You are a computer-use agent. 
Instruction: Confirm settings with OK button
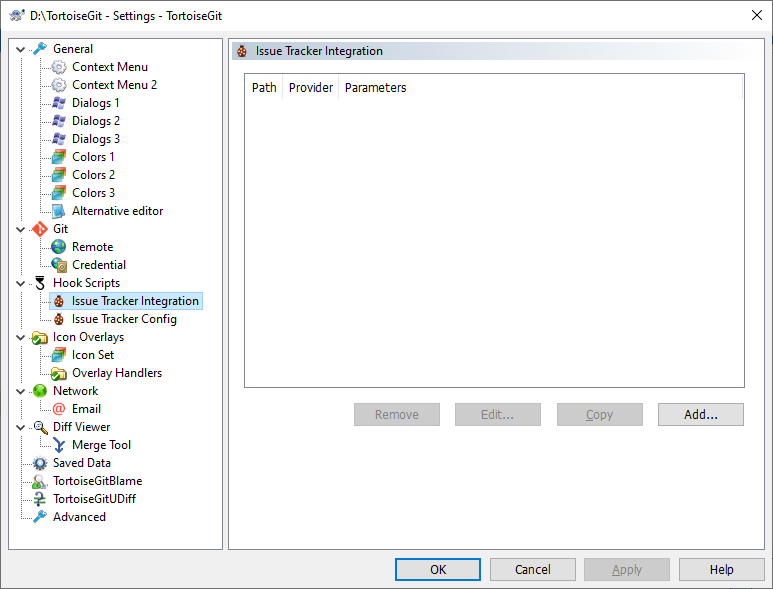[438, 570]
